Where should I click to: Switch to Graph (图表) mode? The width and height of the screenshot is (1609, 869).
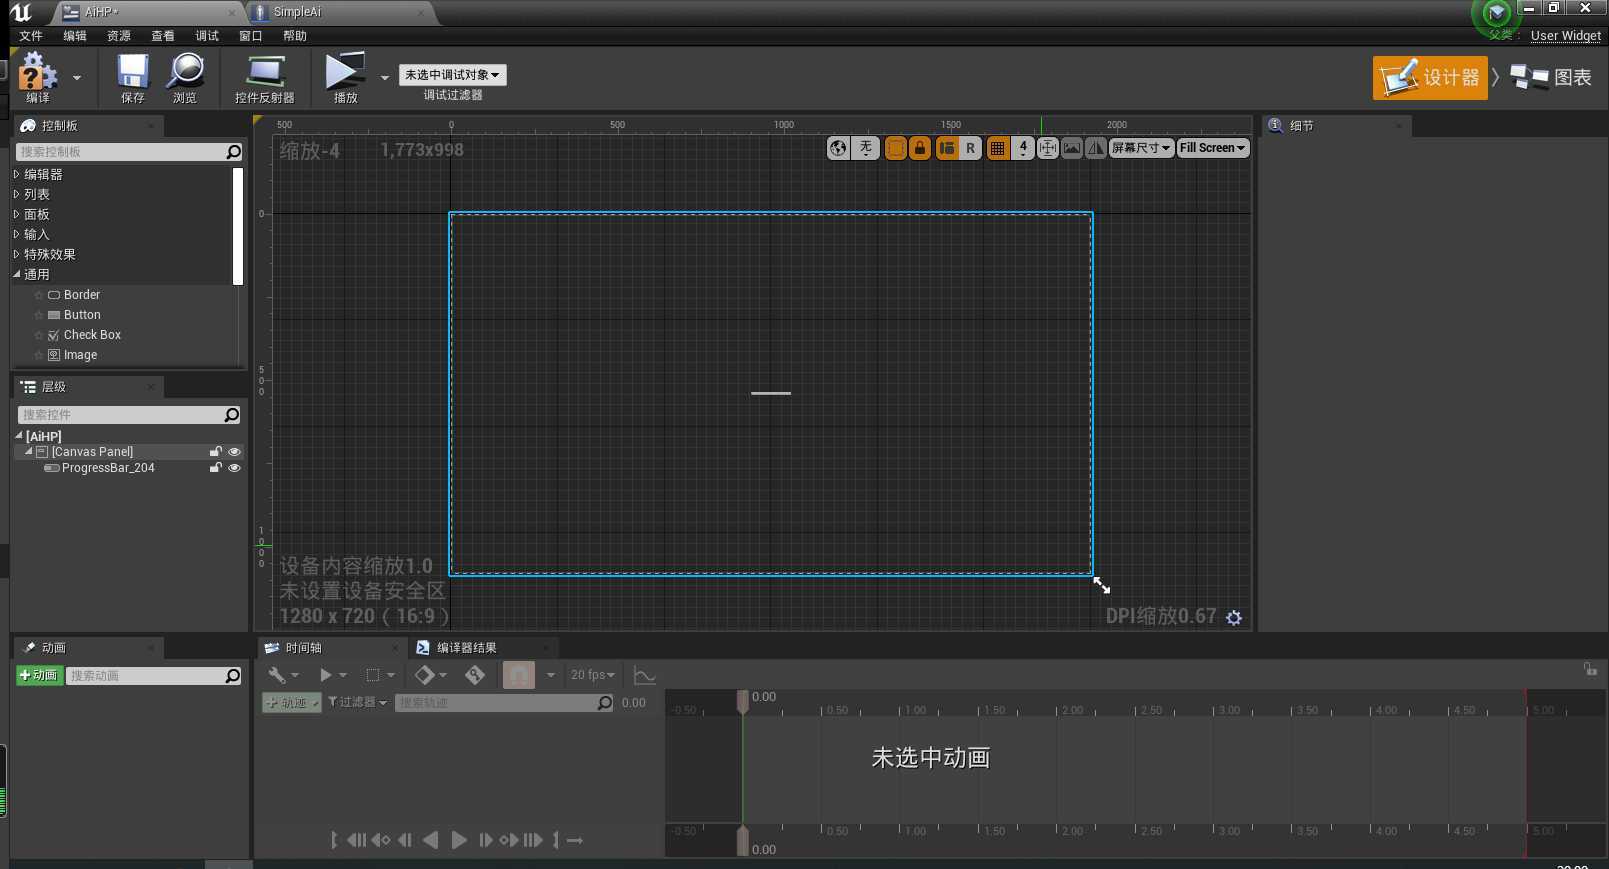pos(1552,77)
